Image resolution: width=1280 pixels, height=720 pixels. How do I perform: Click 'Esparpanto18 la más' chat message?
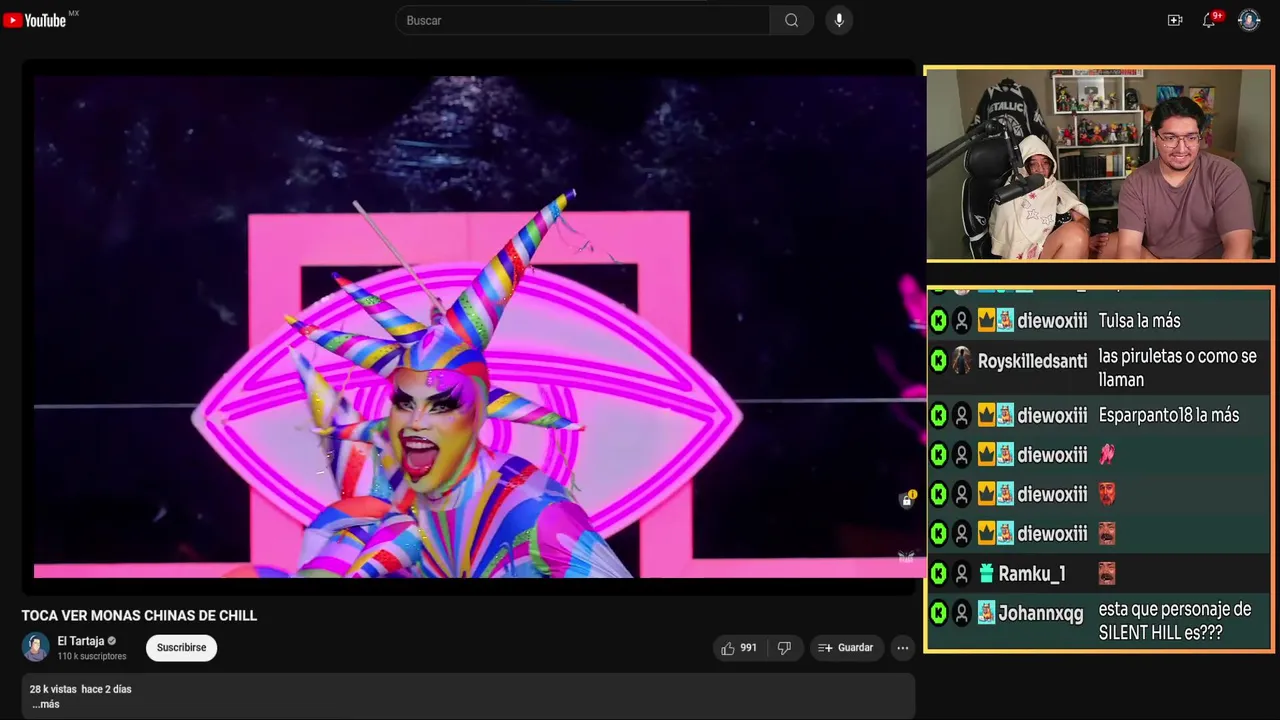1168,415
